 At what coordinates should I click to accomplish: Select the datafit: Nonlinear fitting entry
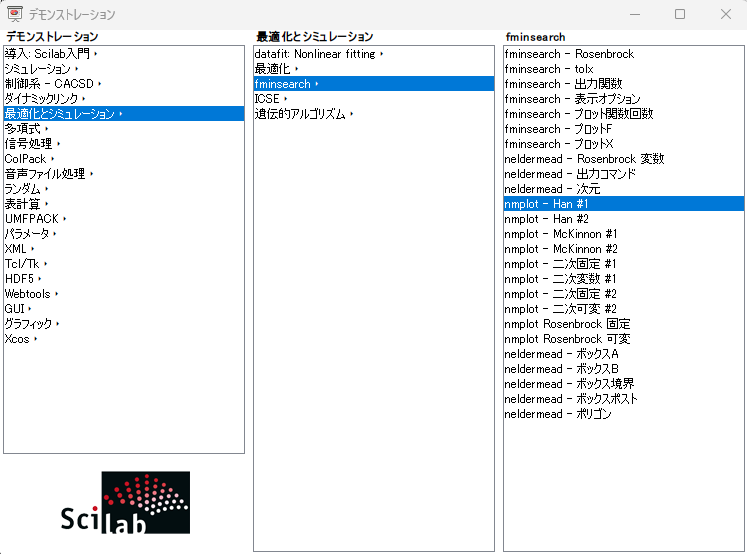[x=316, y=54]
